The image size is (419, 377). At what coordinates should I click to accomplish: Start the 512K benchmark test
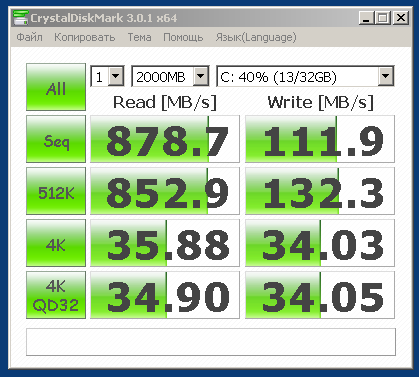click(56, 191)
